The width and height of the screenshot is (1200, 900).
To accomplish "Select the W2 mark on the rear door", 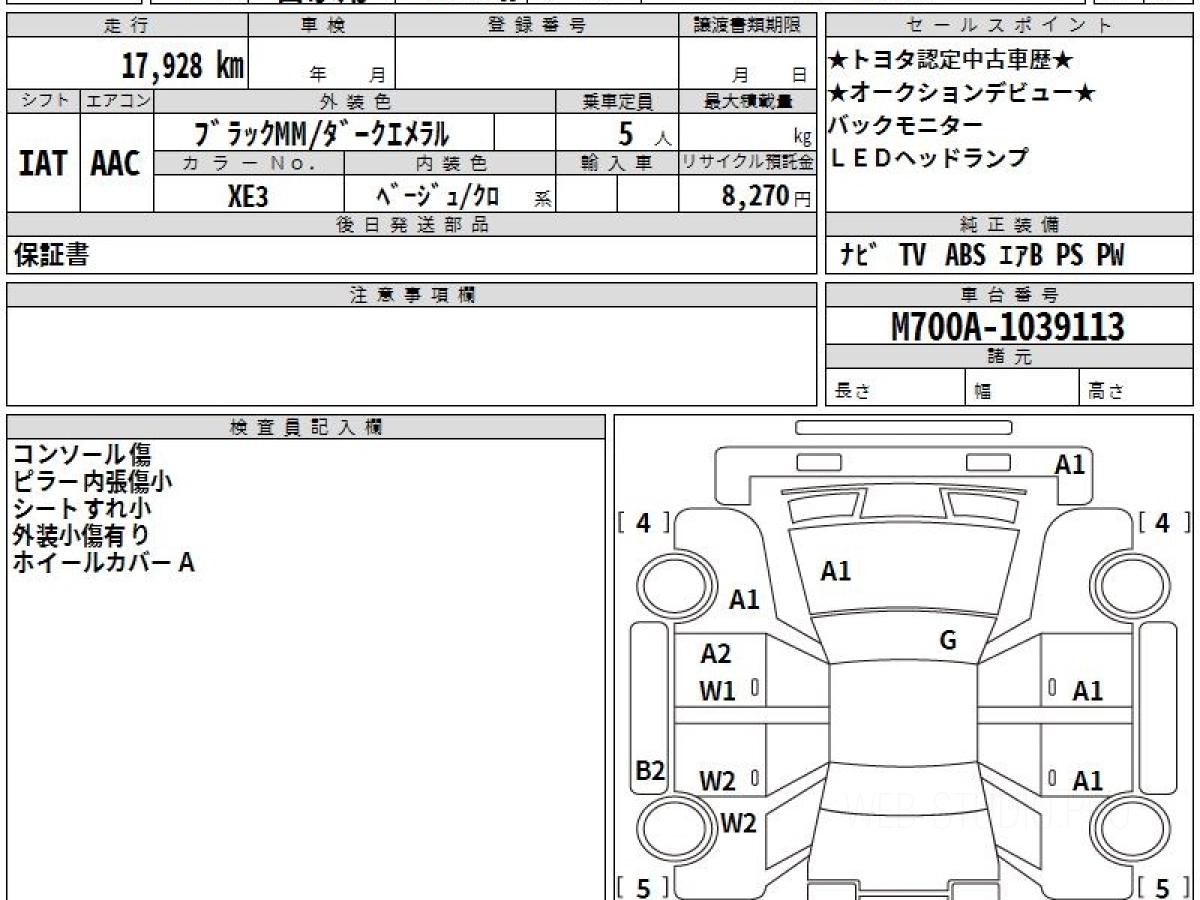I will pyautogui.click(x=717, y=781).
